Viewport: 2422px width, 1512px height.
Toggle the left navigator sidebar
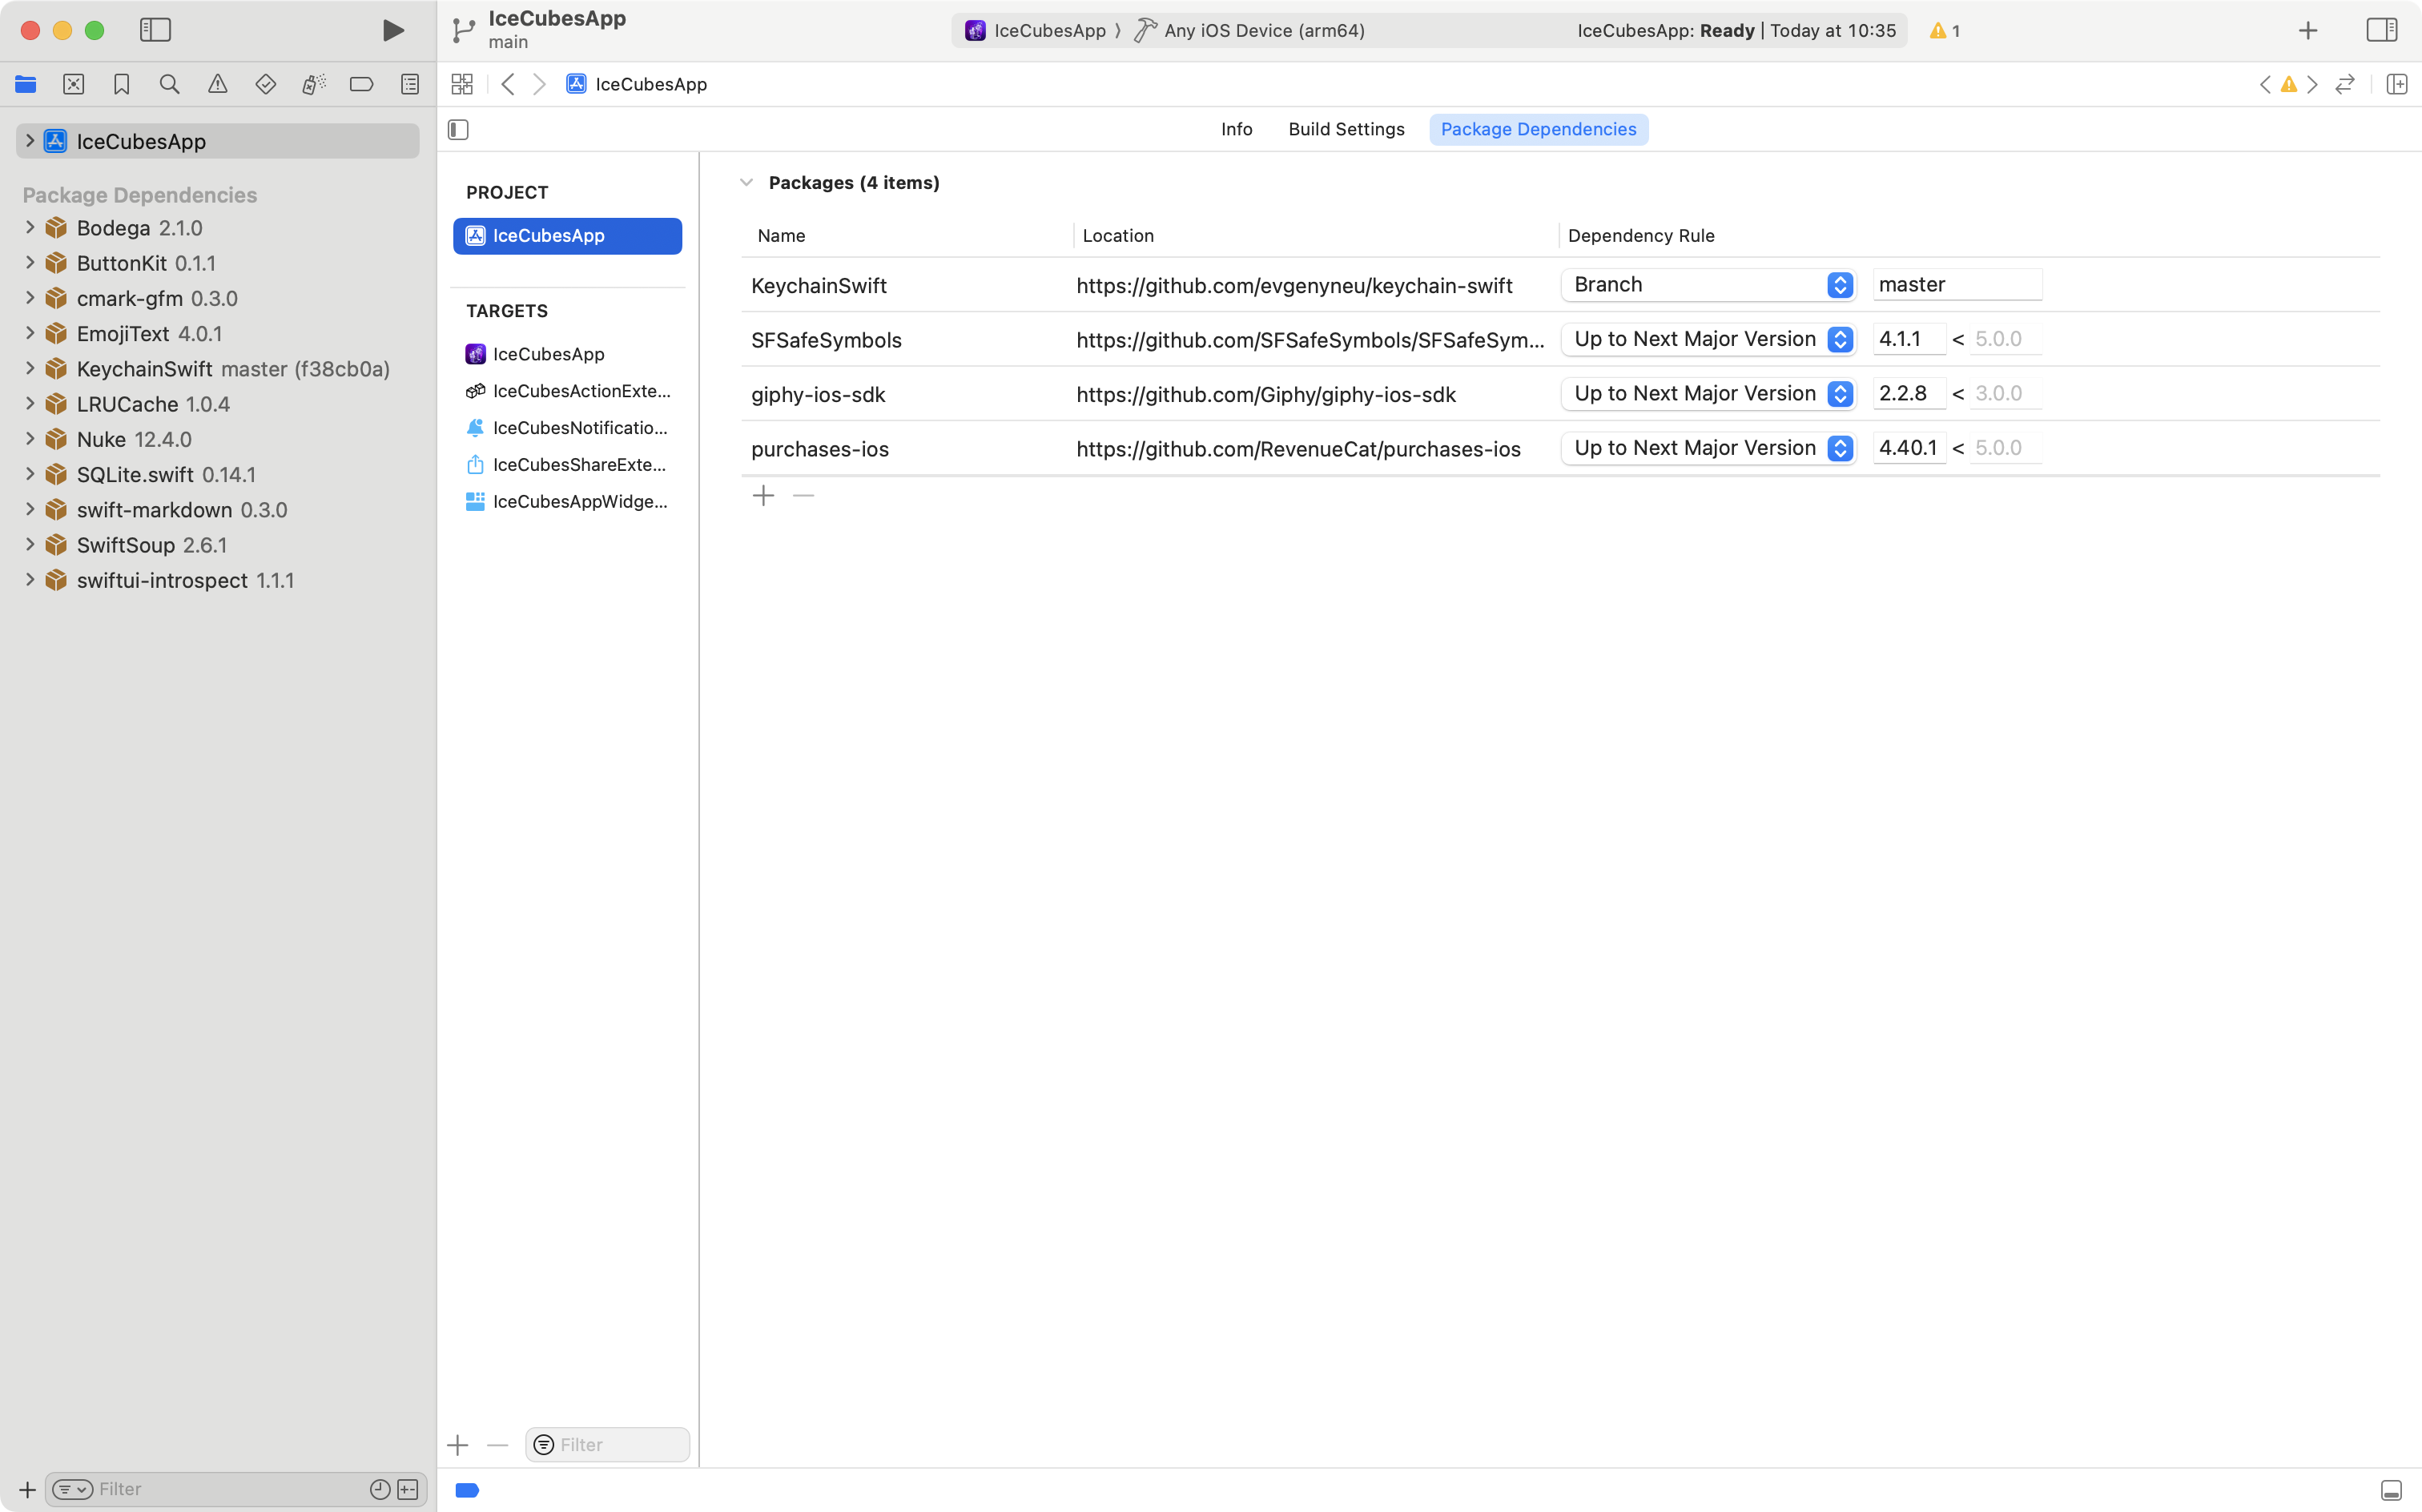tap(155, 30)
